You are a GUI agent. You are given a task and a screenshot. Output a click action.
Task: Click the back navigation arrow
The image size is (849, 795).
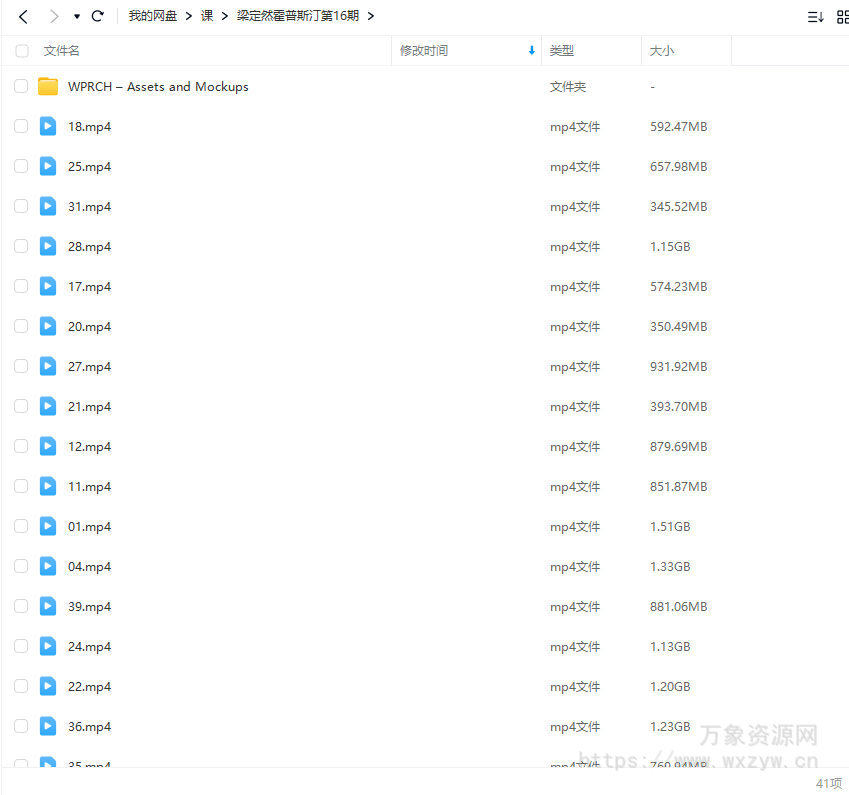(22, 16)
